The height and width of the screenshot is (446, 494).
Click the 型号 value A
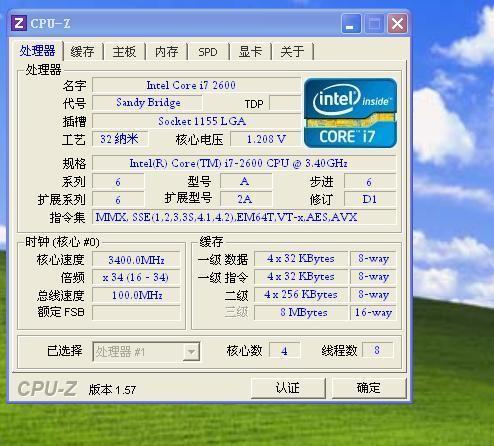246,182
